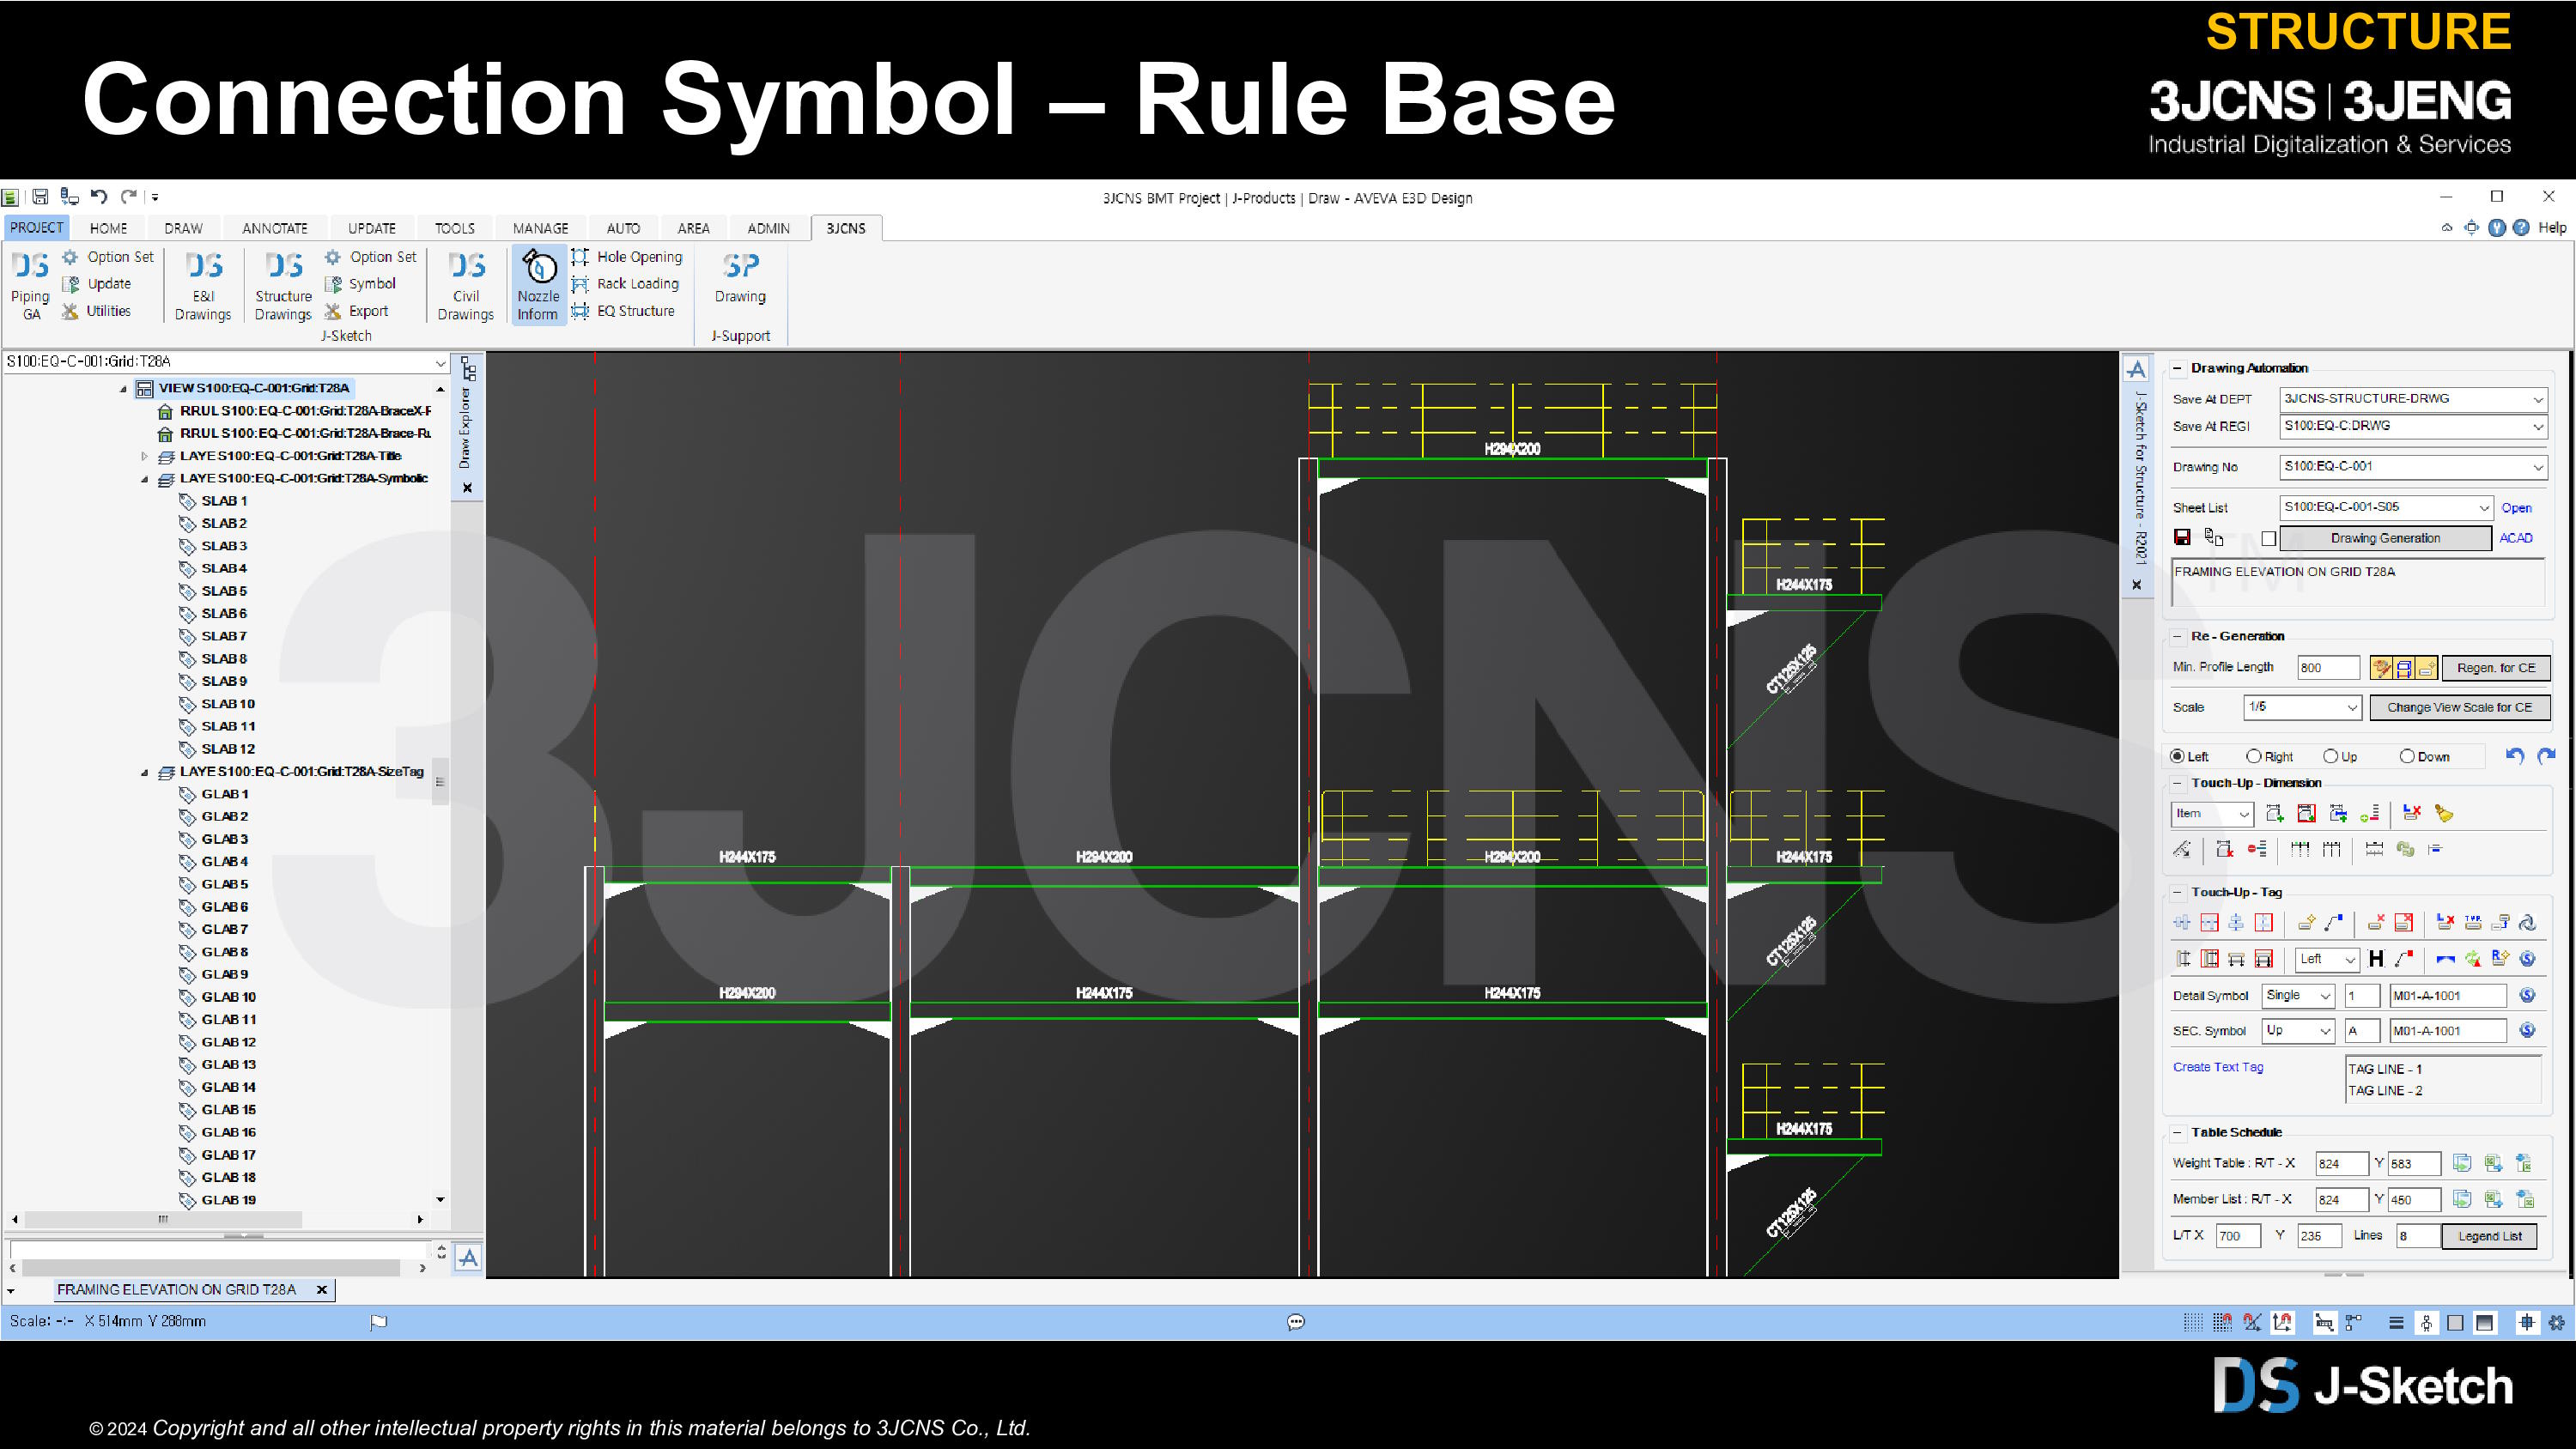
Task: Click the Save icon in quick access toolbar
Action: [x=40, y=197]
